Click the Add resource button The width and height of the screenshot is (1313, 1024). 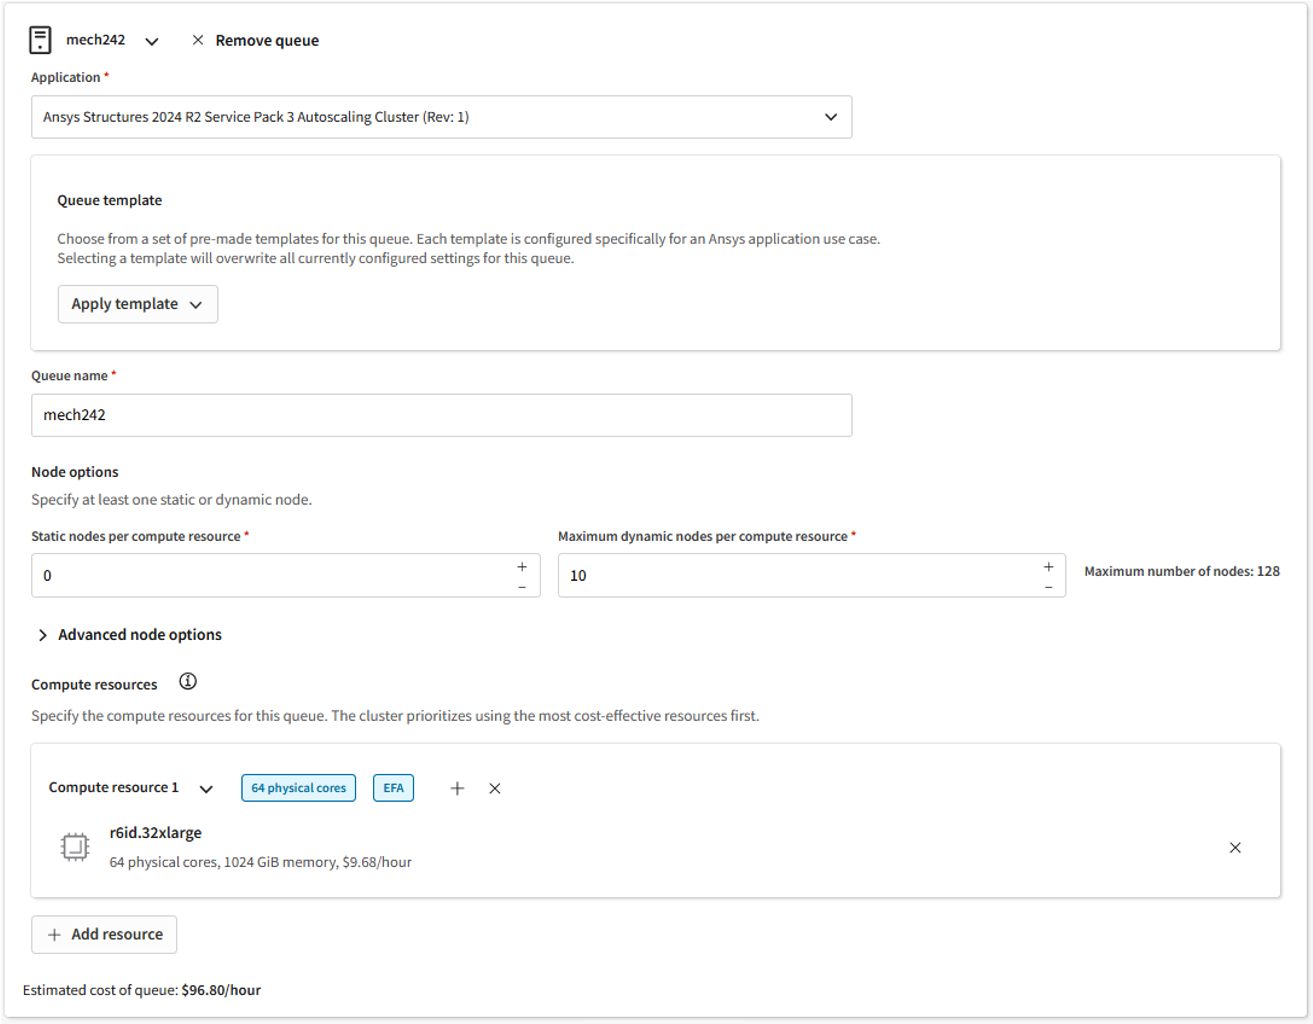click(x=104, y=934)
